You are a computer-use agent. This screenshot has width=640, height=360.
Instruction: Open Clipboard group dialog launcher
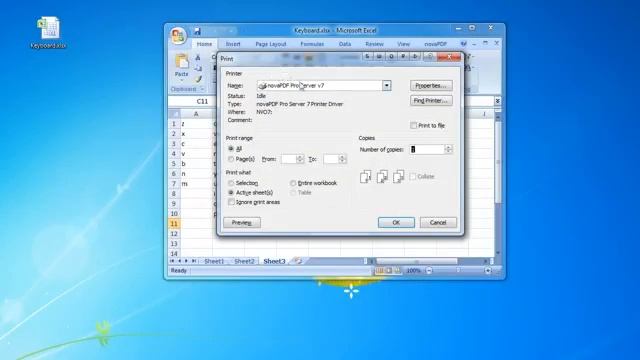pos(202,89)
